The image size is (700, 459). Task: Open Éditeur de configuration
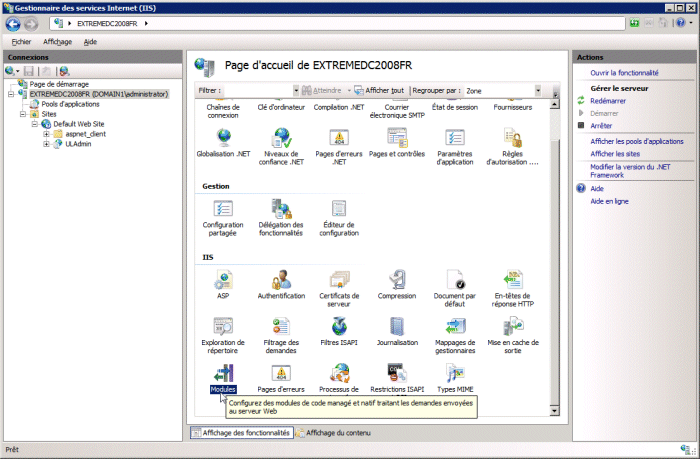[339, 218]
